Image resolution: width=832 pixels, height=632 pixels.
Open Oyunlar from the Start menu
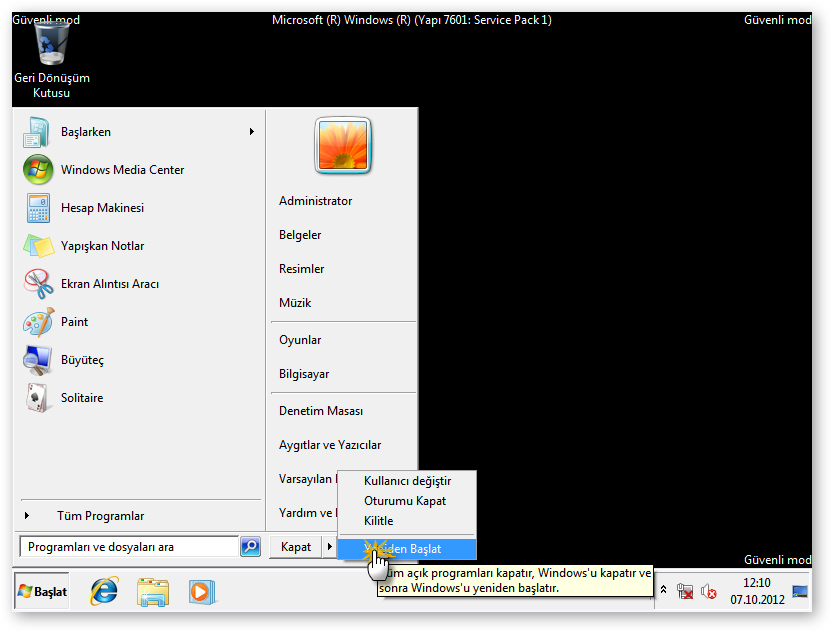(300, 340)
